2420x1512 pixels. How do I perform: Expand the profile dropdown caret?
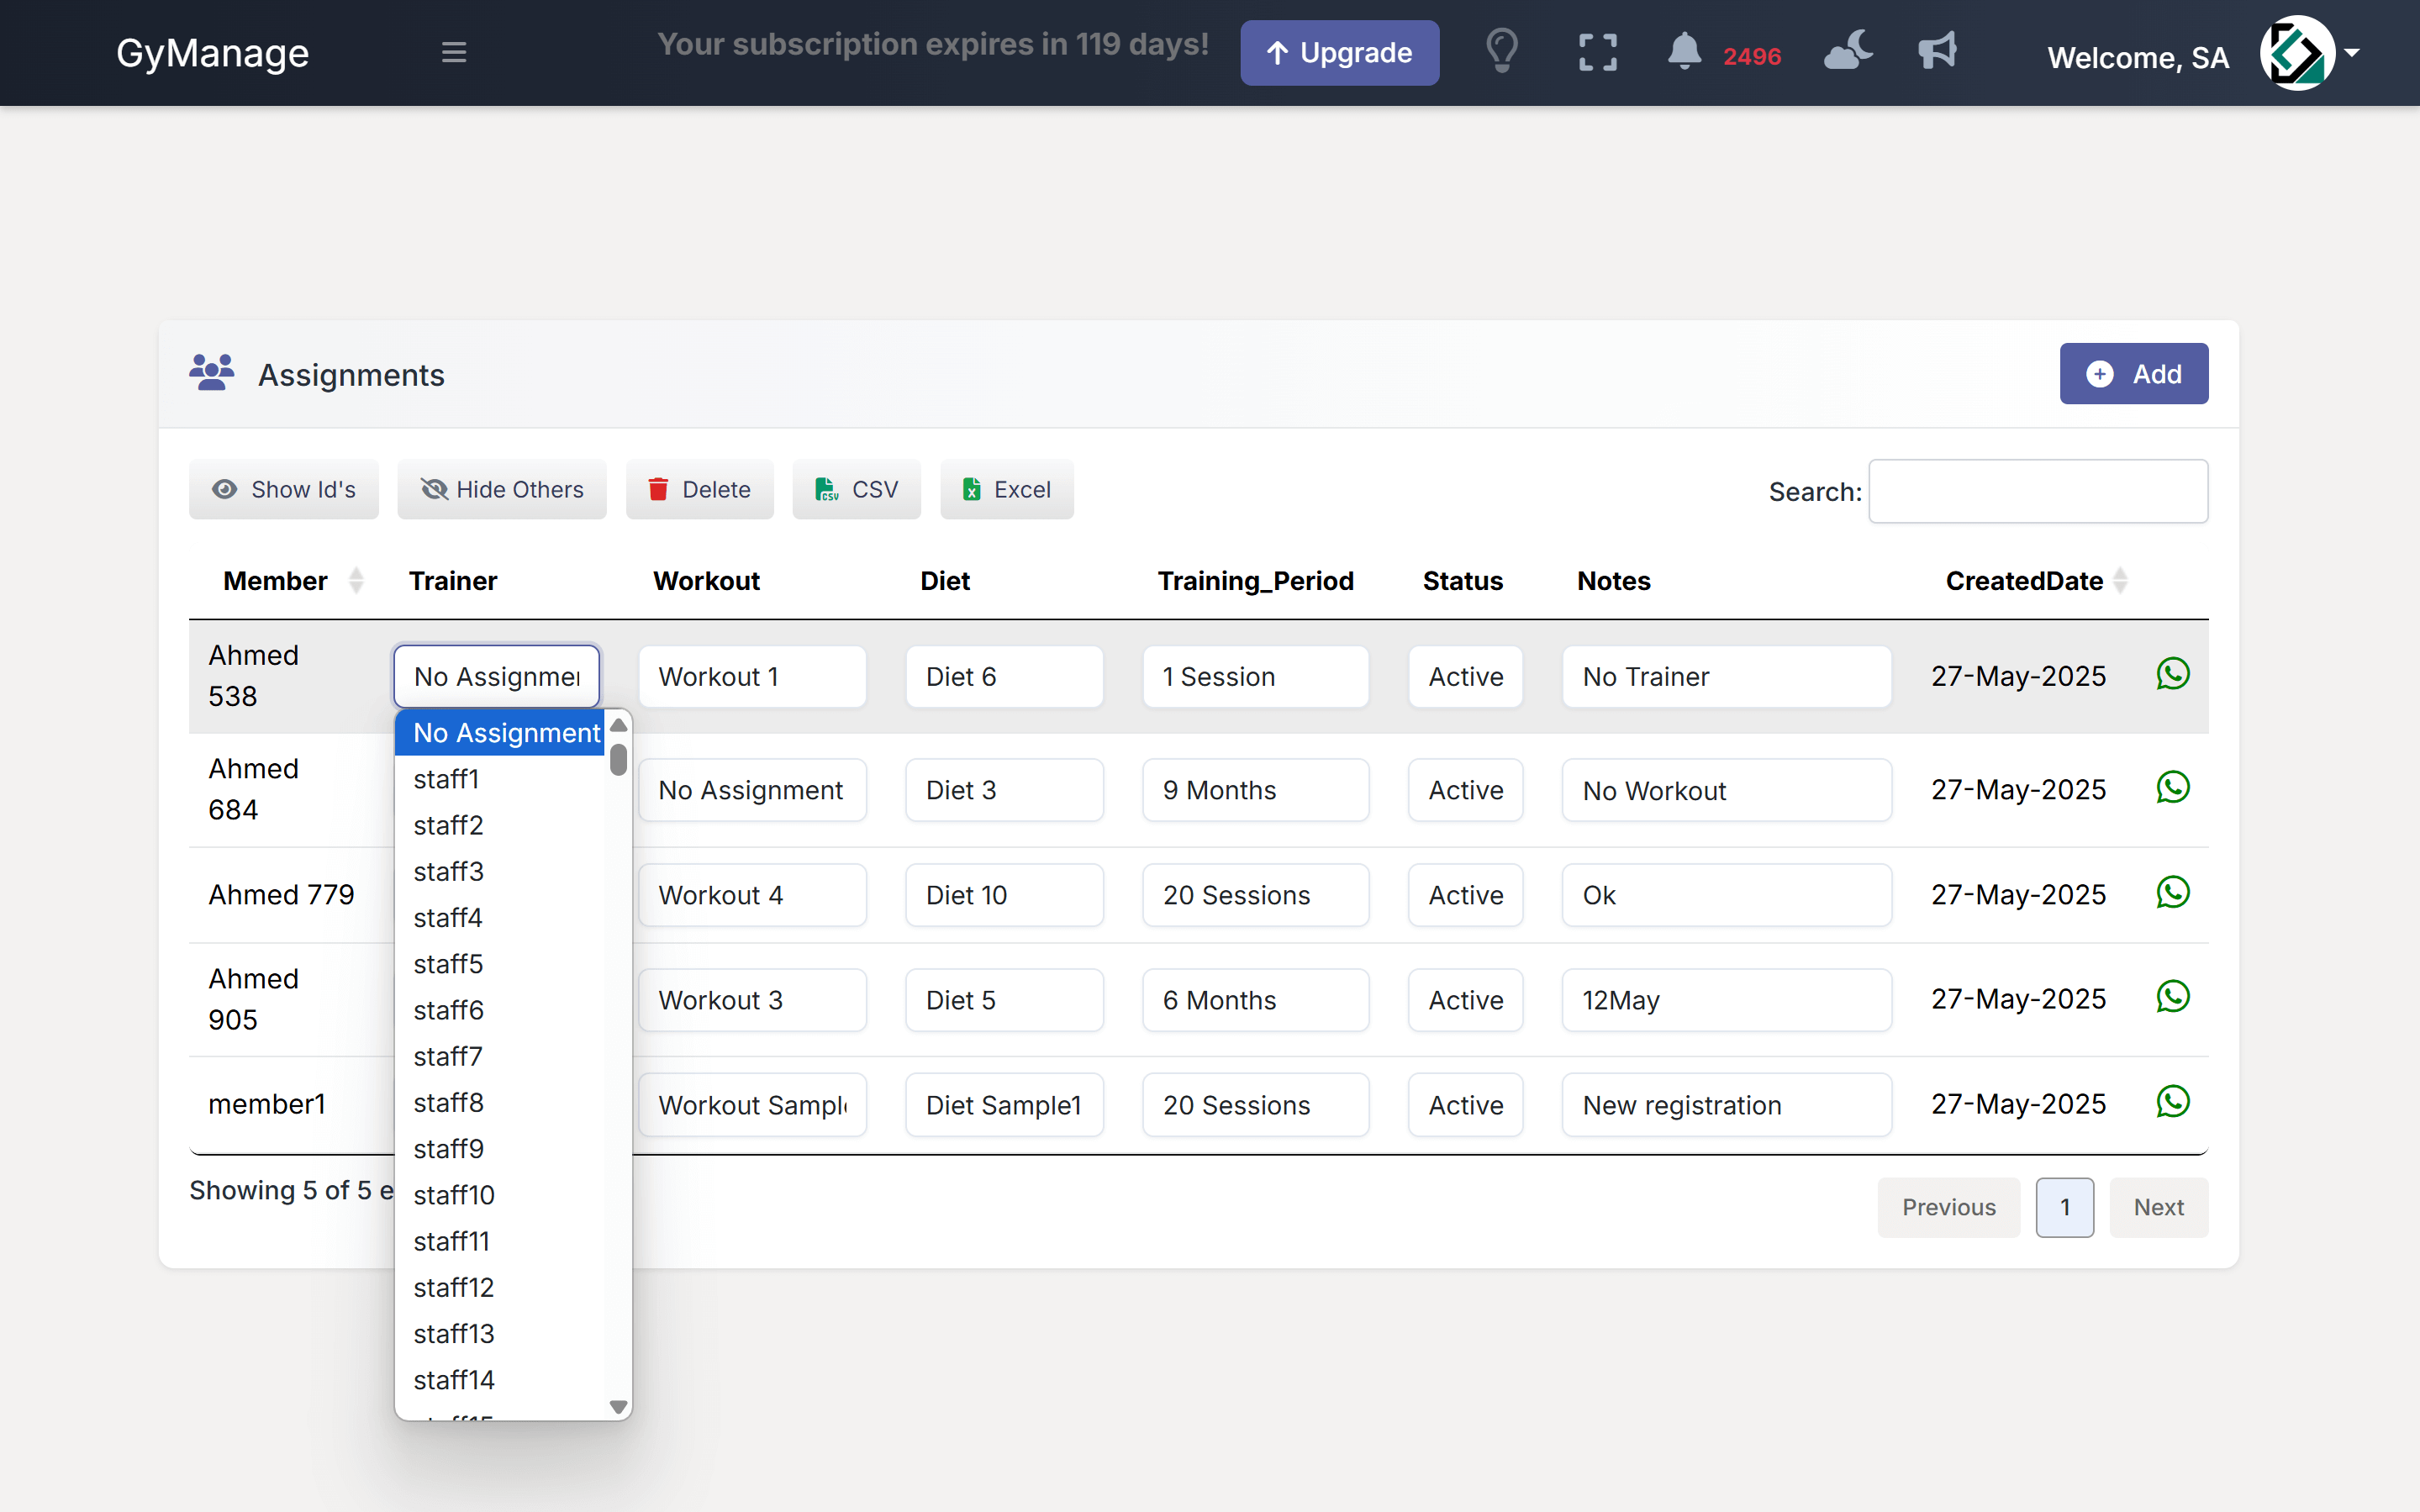2352,52
